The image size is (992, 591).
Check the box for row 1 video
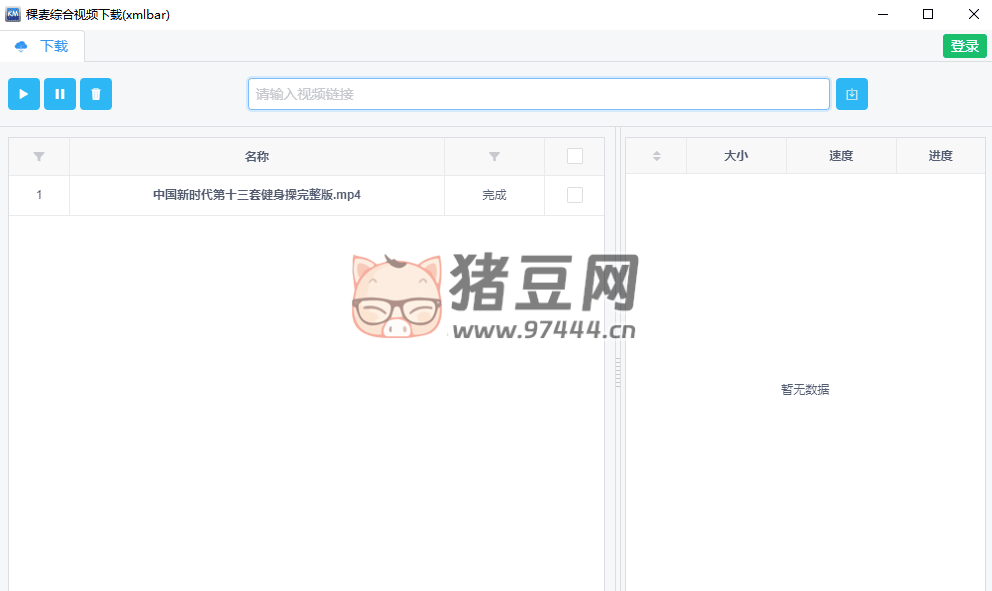(574, 195)
